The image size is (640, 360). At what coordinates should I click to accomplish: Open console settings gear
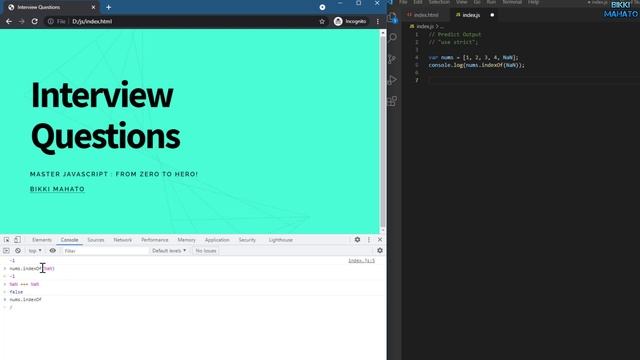click(x=380, y=251)
